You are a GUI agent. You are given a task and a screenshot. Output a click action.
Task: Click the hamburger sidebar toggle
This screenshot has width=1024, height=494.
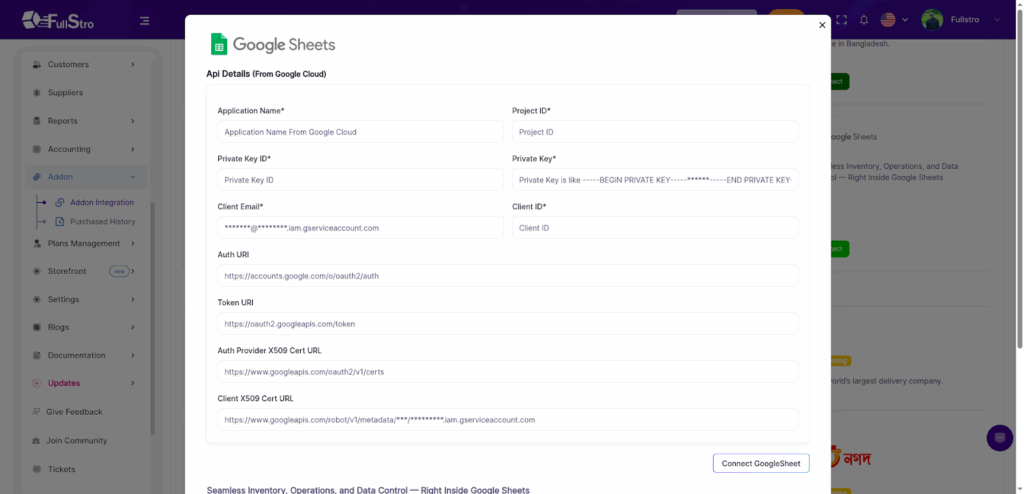[x=145, y=20]
